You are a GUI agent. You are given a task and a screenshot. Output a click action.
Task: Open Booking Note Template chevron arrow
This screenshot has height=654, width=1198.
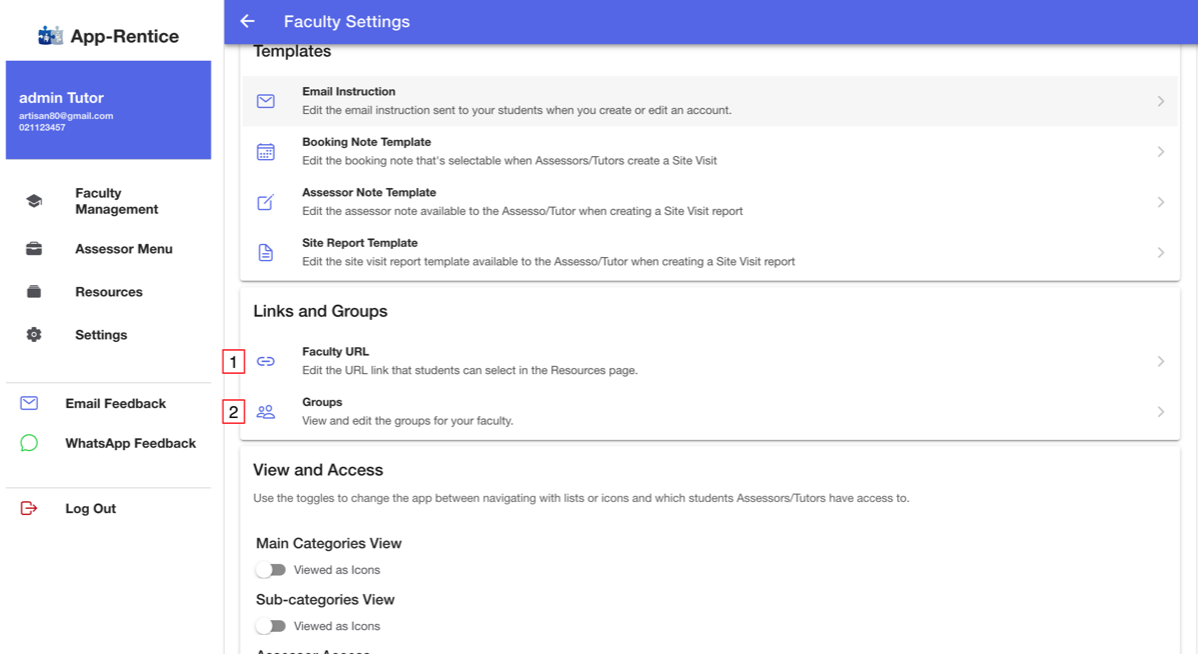[x=1161, y=152]
